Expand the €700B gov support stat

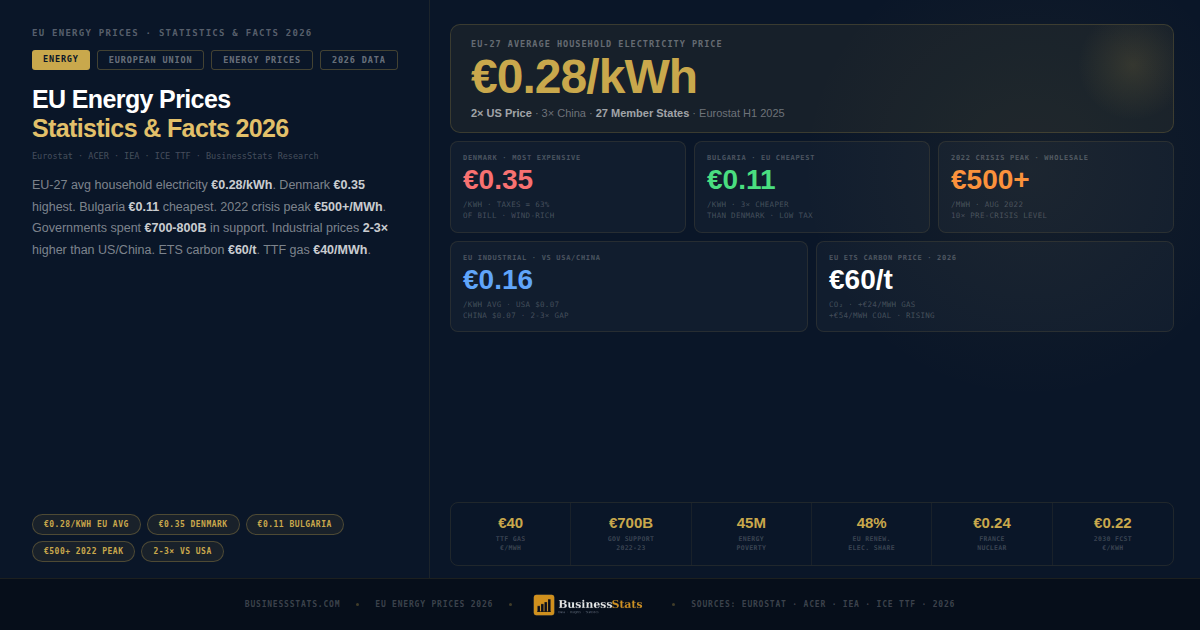[631, 533]
